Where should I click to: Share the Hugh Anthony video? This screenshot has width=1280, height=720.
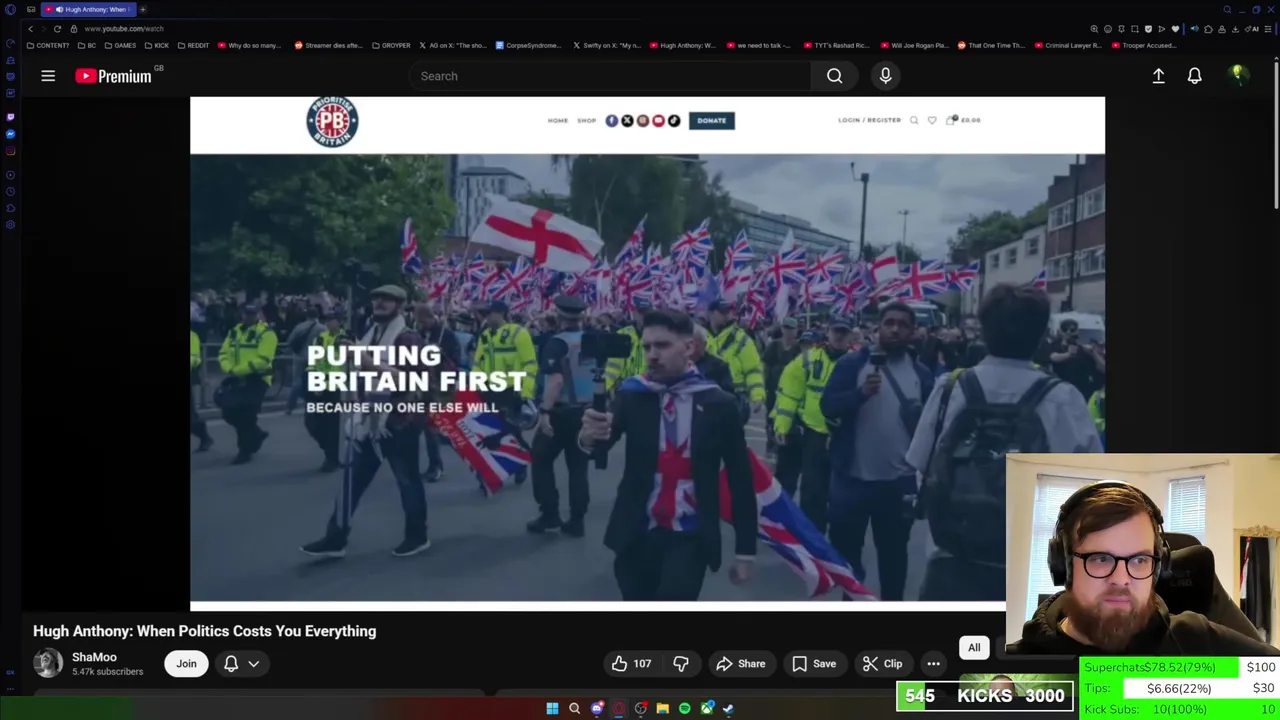click(741, 664)
